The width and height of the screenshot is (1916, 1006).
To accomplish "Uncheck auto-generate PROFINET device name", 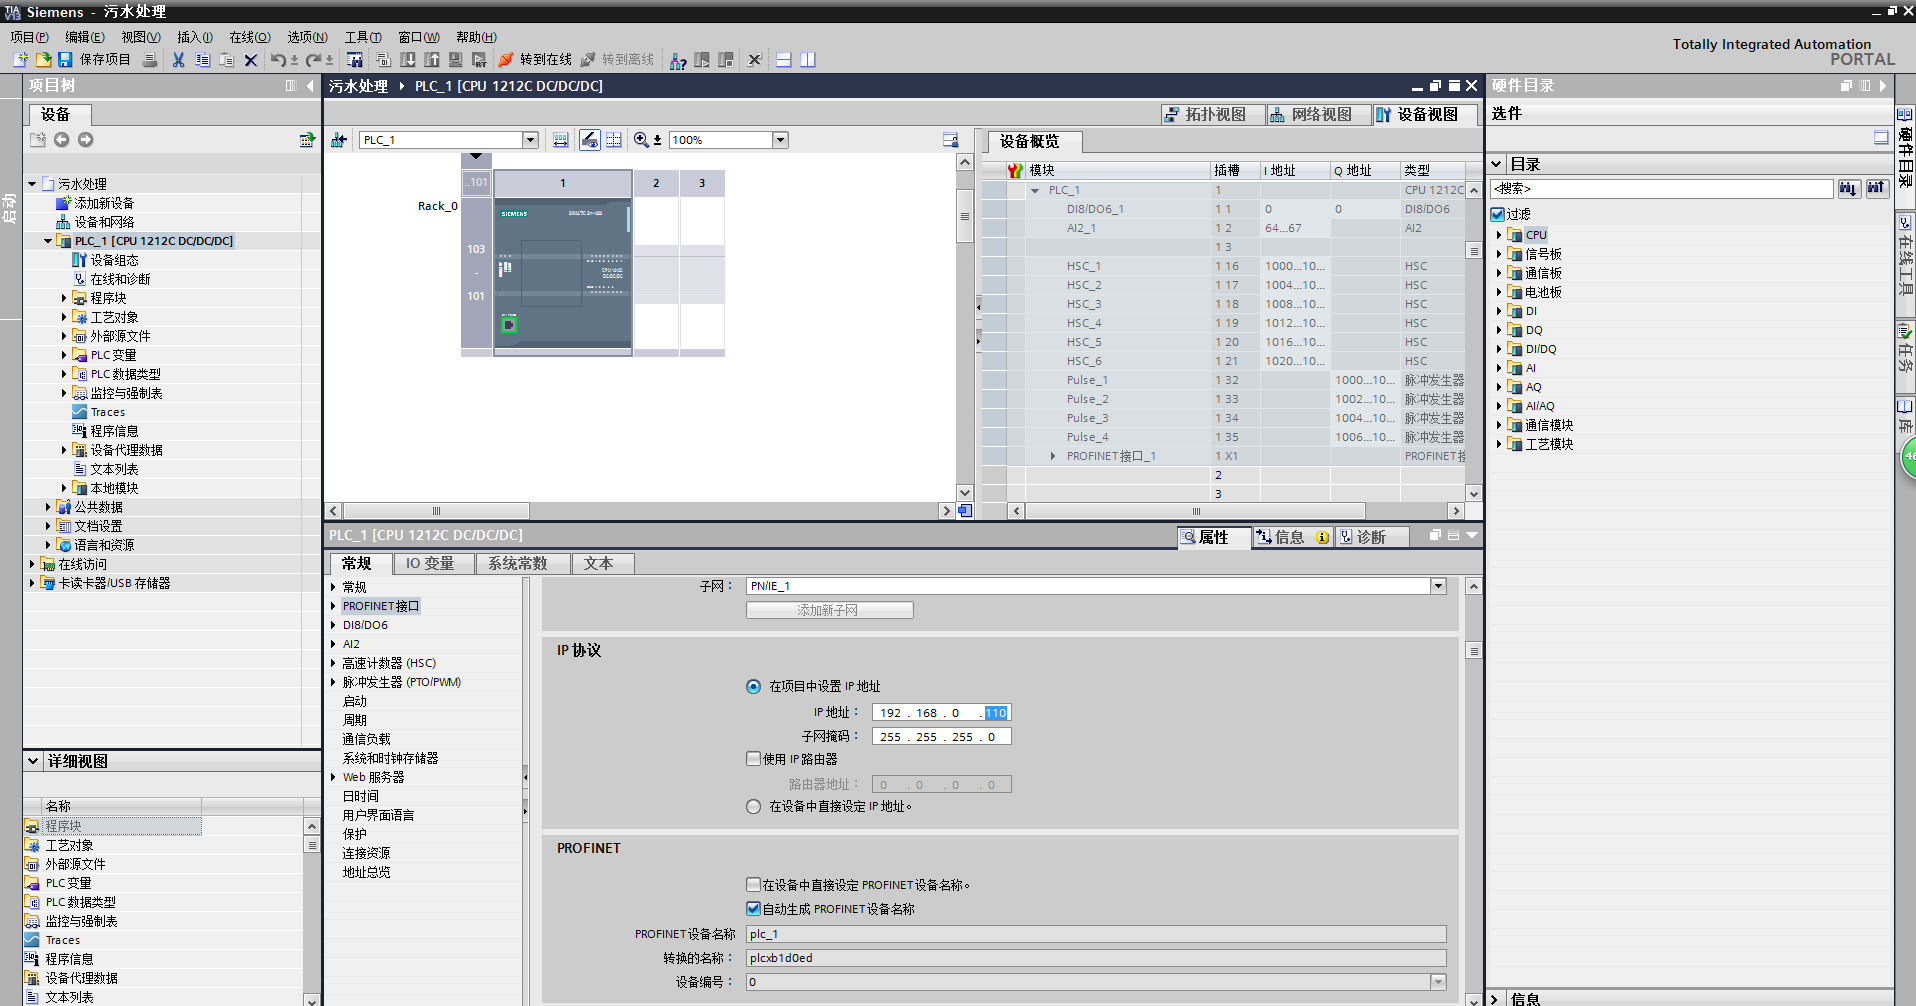I will point(754,909).
